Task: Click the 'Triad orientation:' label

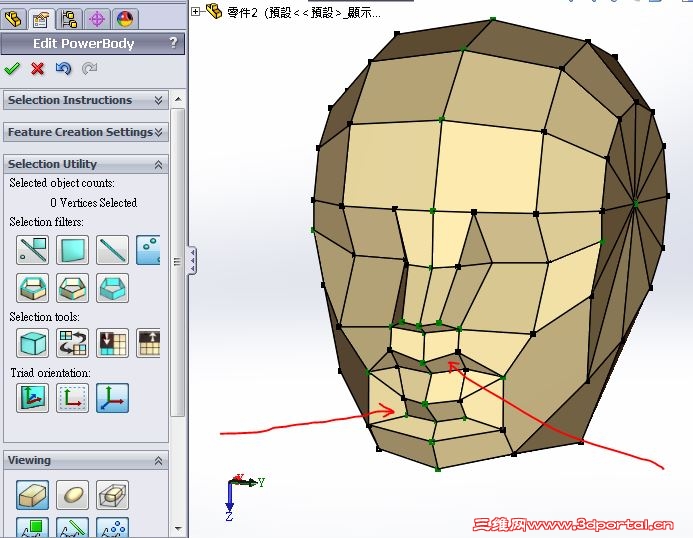Action: (50, 373)
